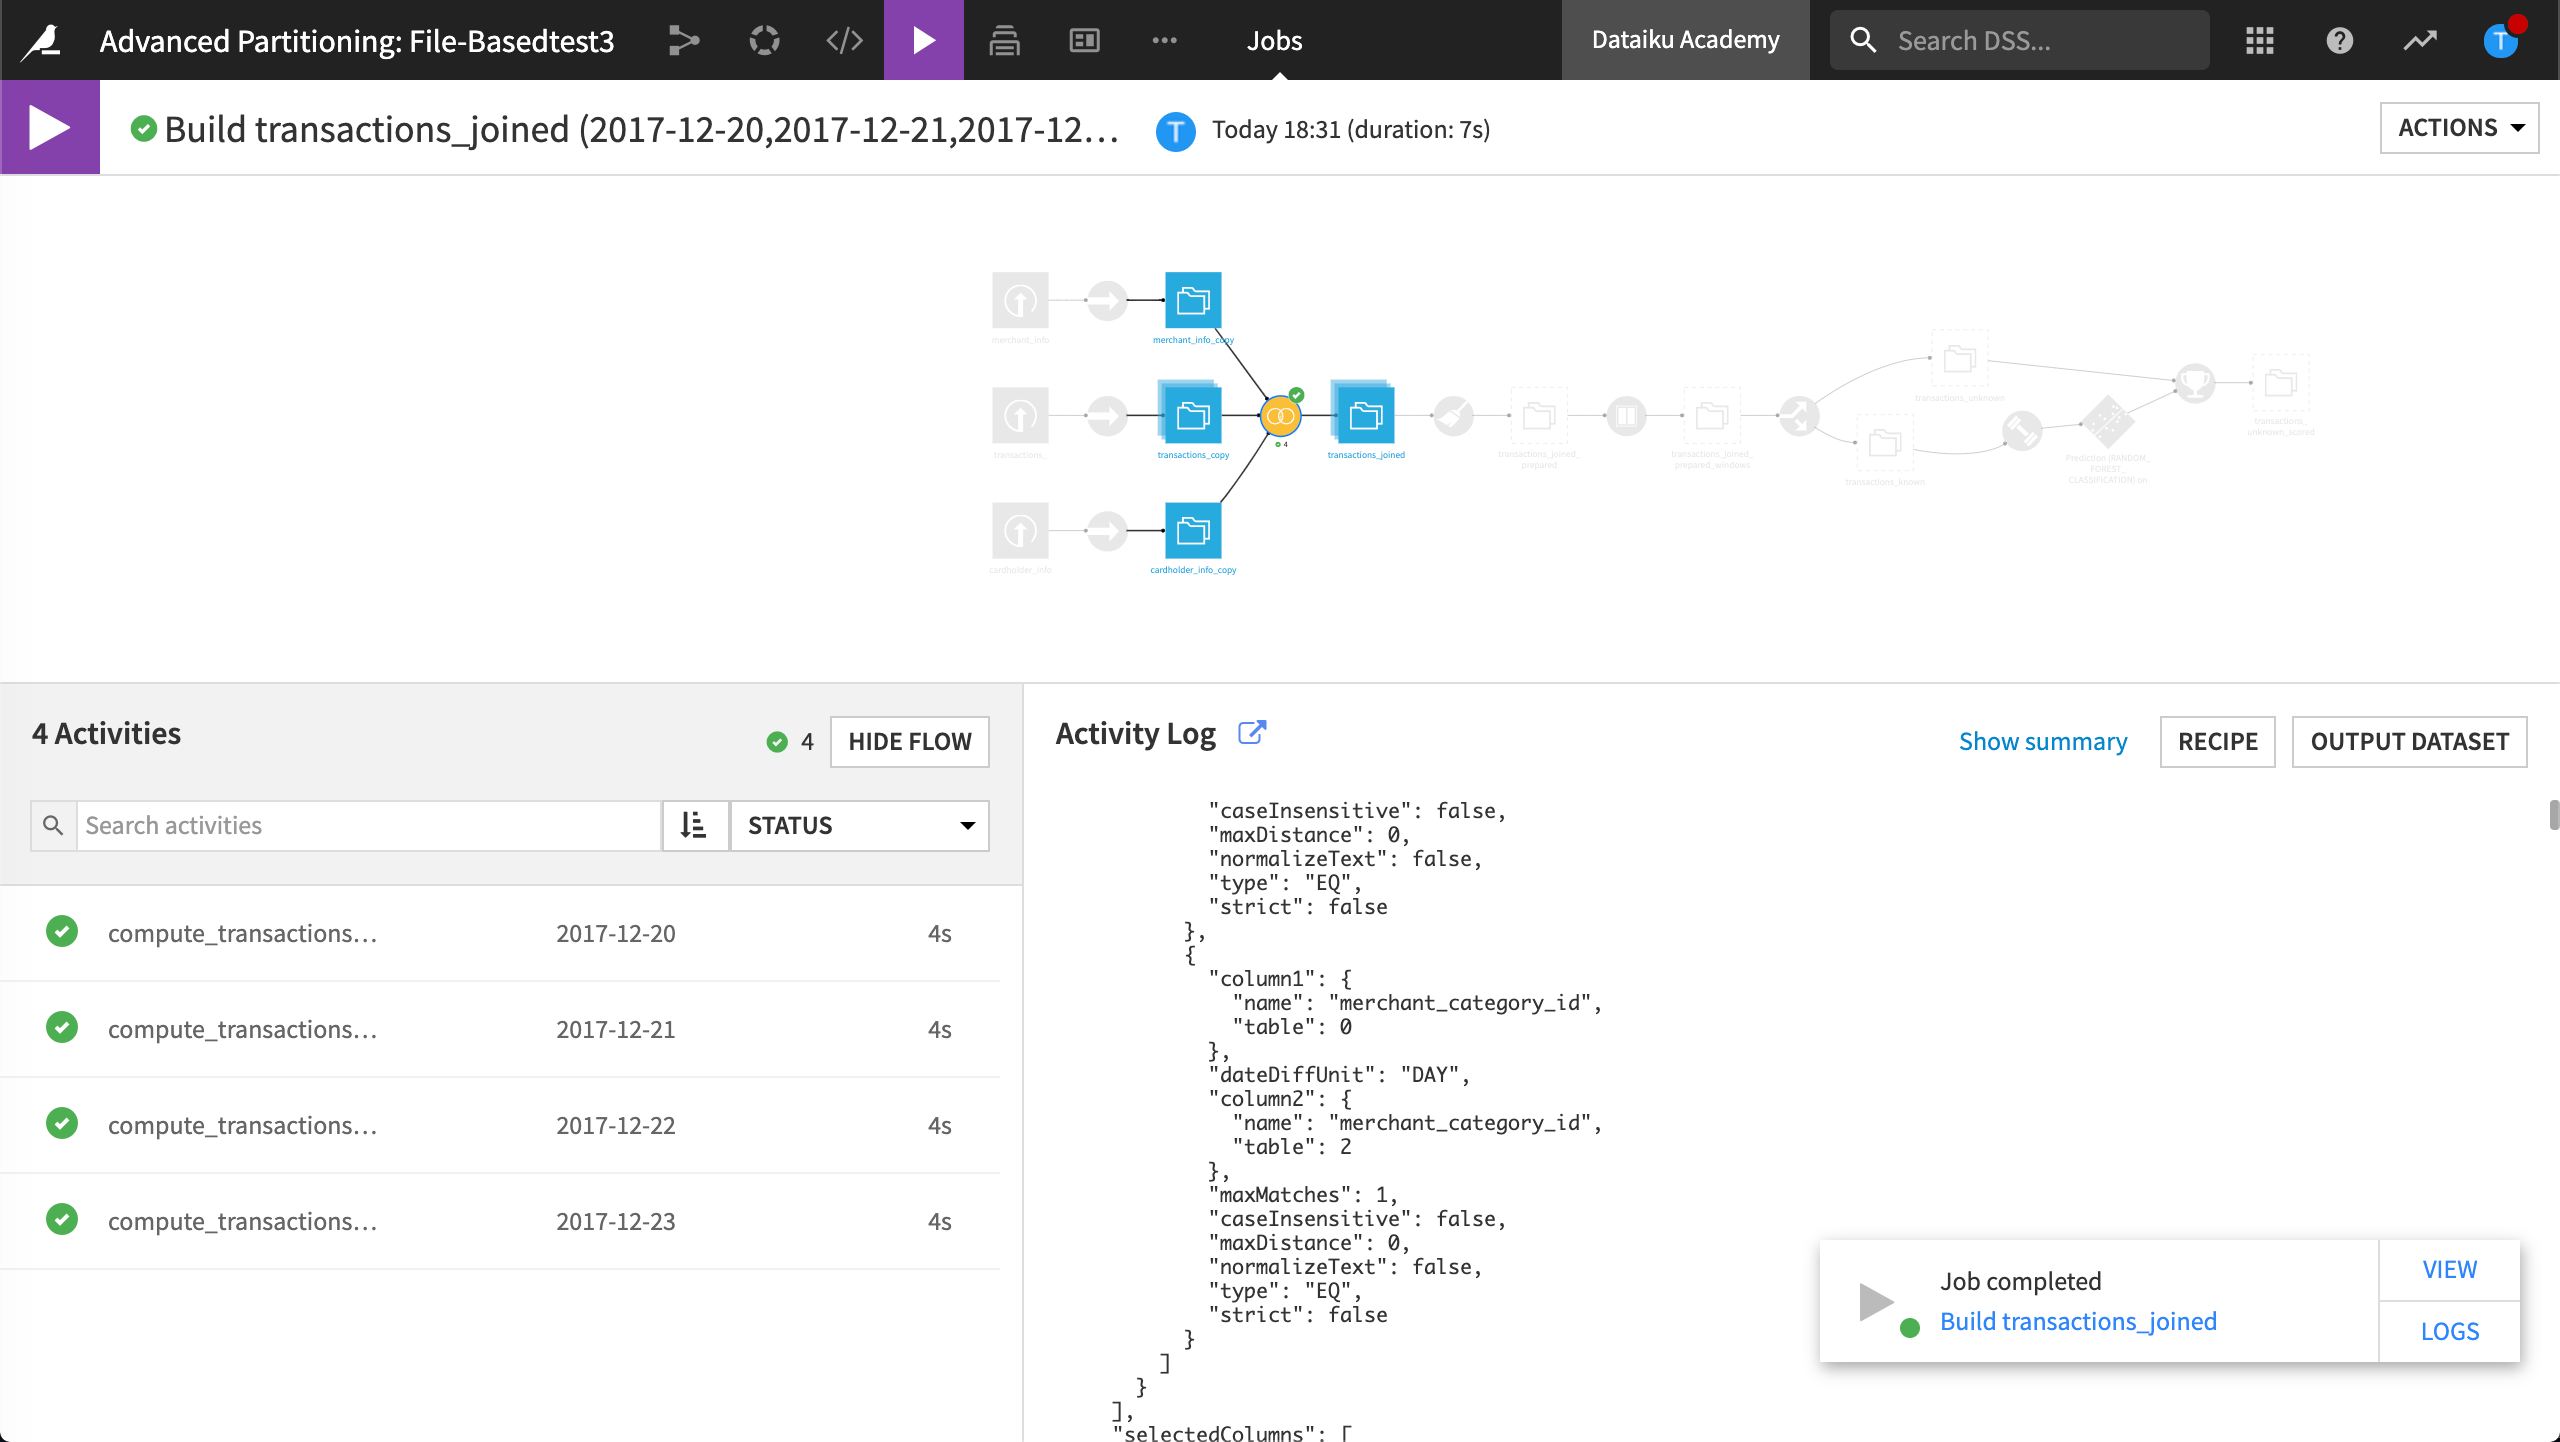The width and height of the screenshot is (2560, 1442).
Task: Toggle Show summary in activity log
Action: (x=2042, y=741)
